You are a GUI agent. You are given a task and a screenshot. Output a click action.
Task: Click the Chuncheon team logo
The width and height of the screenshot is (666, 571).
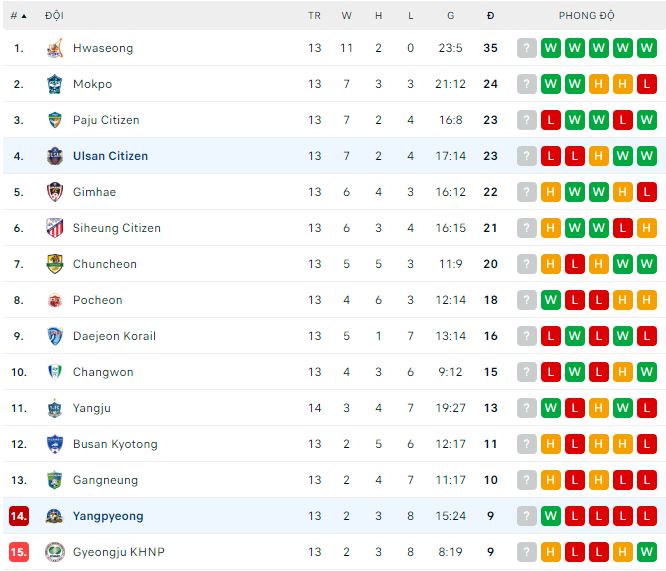click(x=55, y=264)
